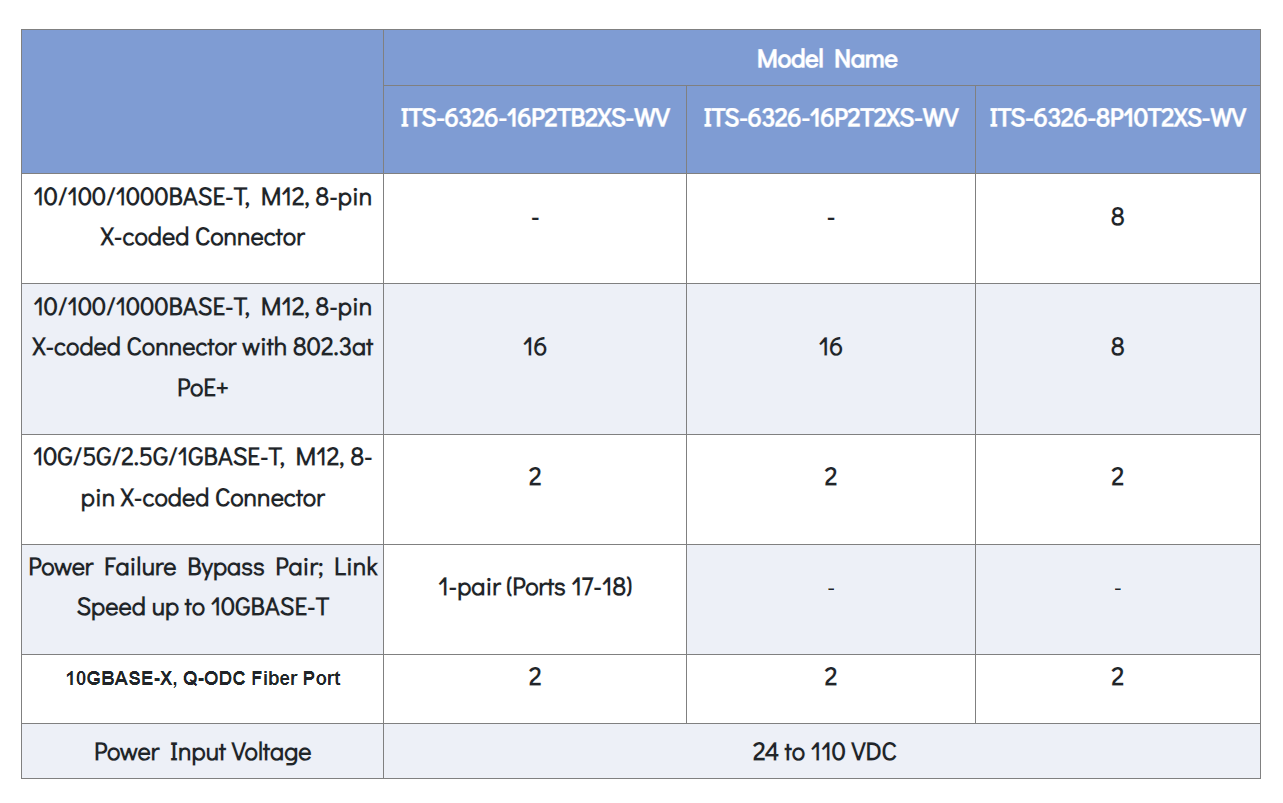Click the "1-pair (Ports 17-18)" cell

tap(535, 587)
